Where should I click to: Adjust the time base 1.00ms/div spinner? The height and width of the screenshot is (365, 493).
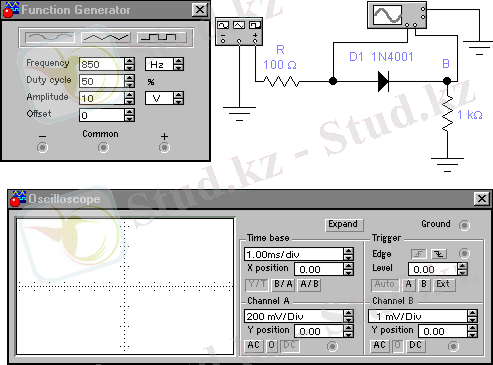point(348,254)
